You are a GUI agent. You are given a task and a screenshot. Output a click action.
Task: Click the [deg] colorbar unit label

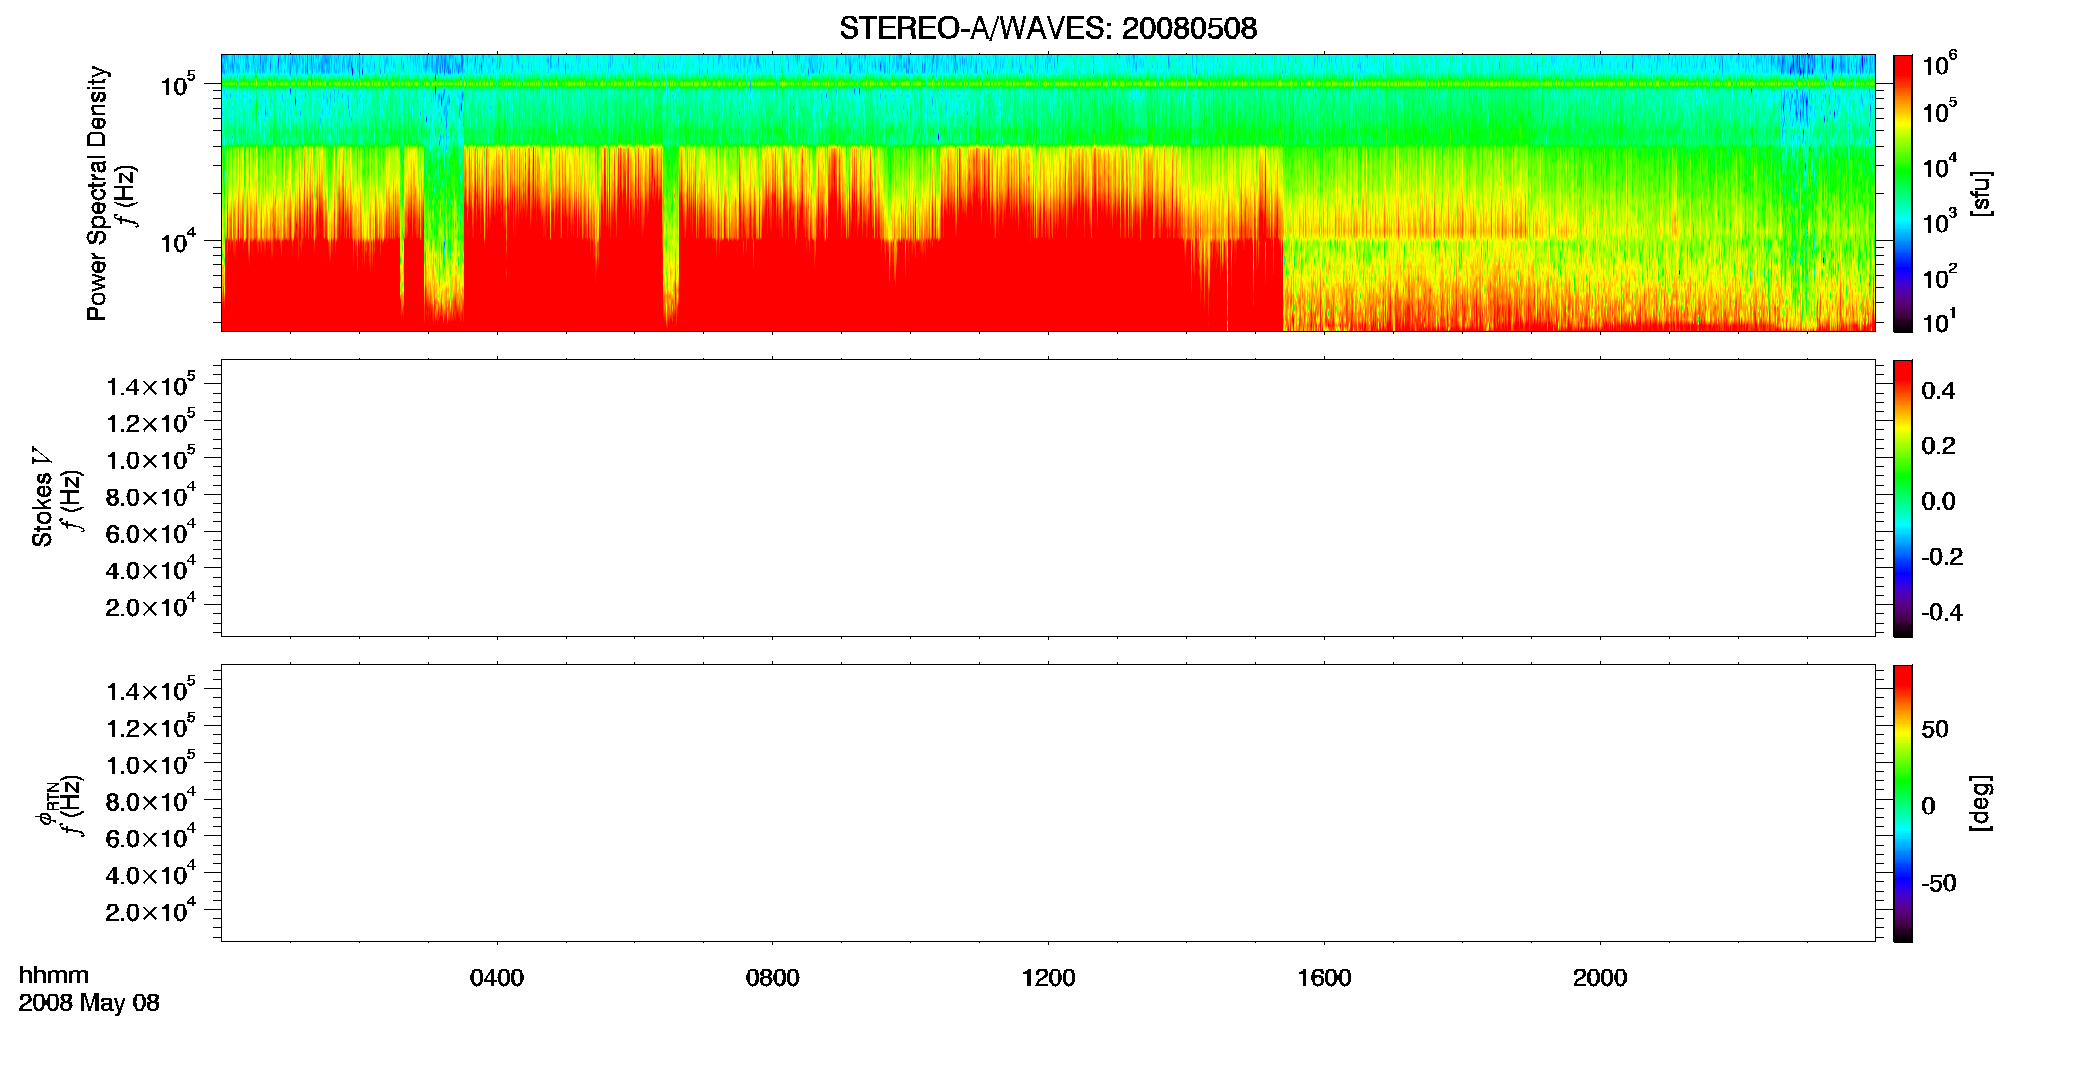[x=1981, y=803]
